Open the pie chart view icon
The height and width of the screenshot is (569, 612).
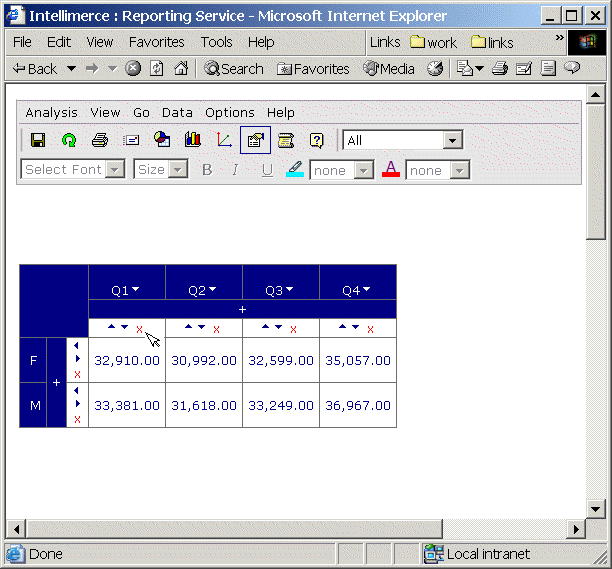click(x=162, y=139)
